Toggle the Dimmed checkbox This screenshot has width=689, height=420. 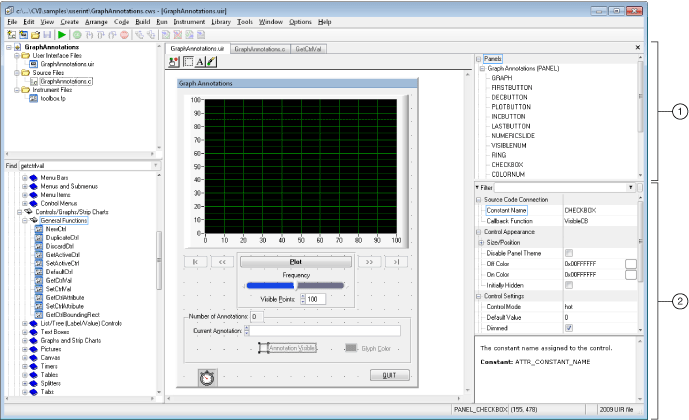[568, 327]
